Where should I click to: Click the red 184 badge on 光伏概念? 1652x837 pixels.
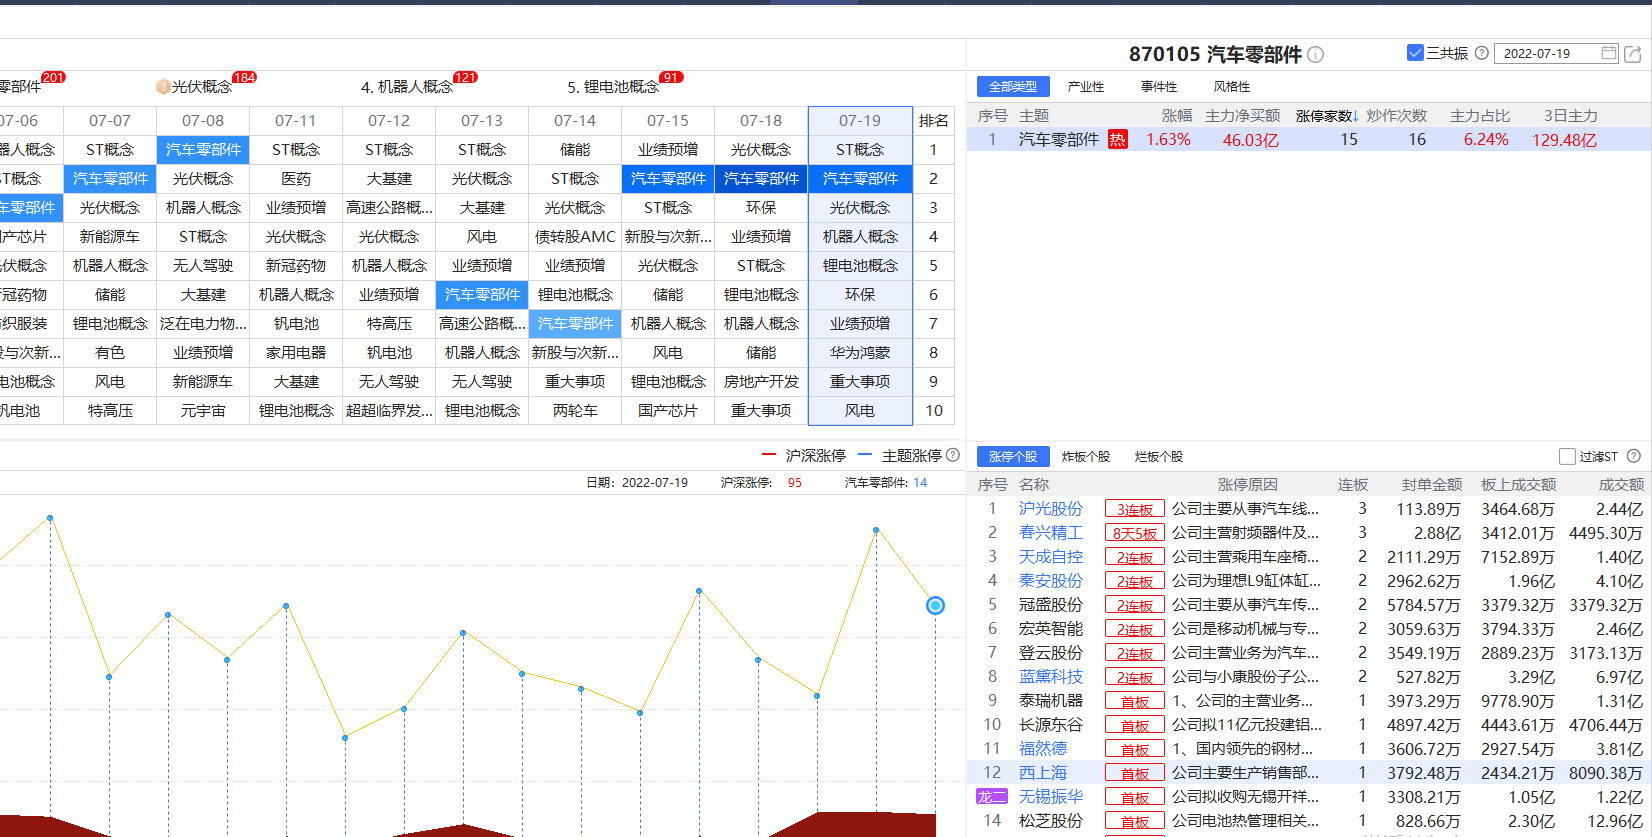tap(245, 77)
